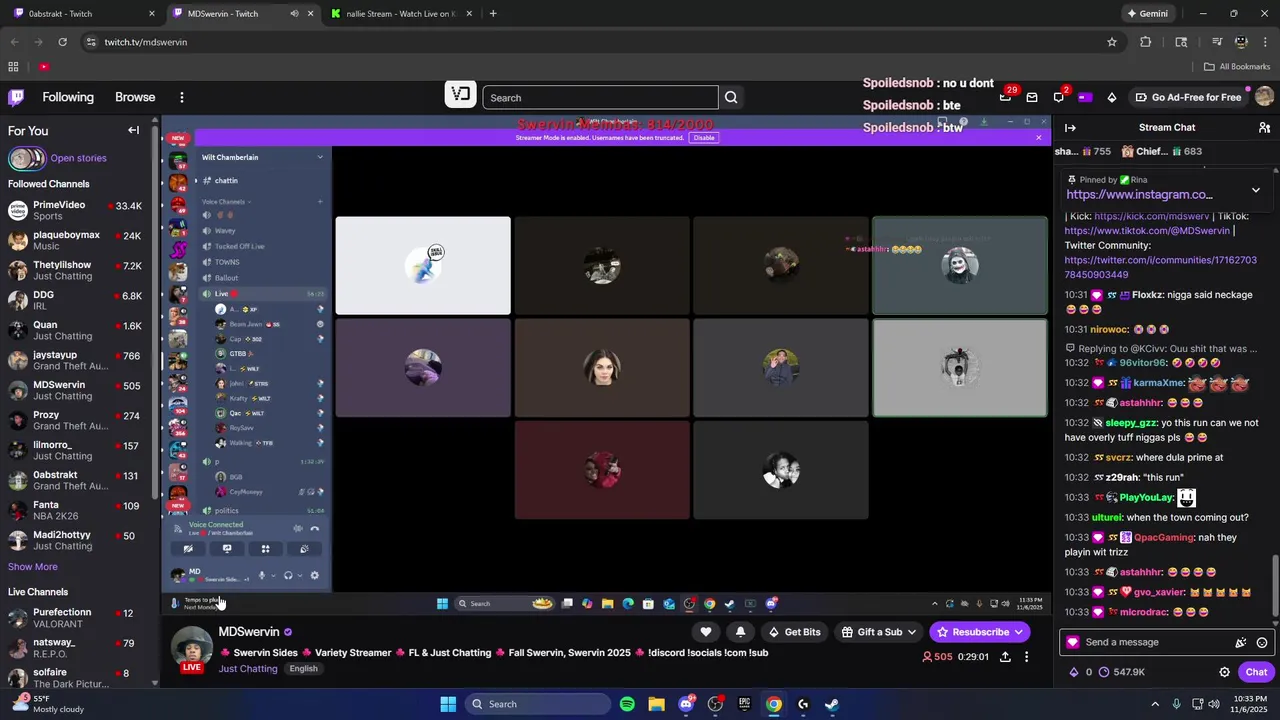Screen dimensions: 1280x720
Task: Click the Chrome address bar URL
Action: point(145,42)
